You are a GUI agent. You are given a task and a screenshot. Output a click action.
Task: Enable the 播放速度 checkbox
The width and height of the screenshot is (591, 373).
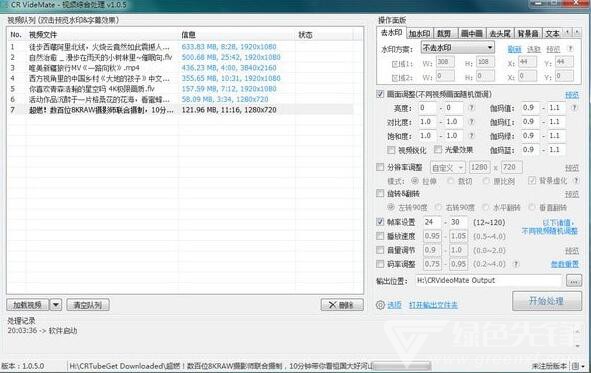380,236
